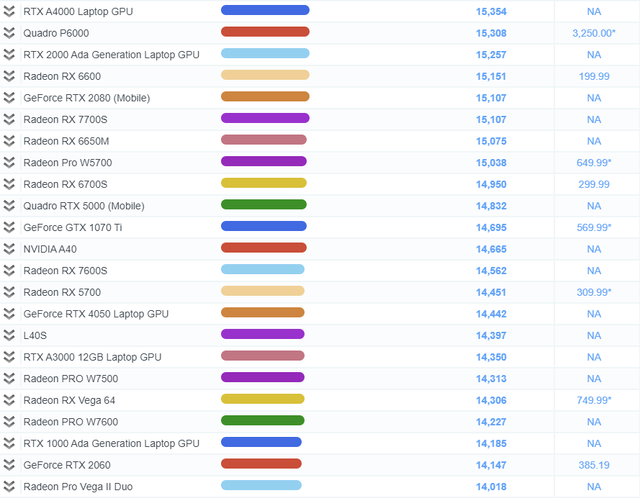The image size is (640, 498).
Task: Click the 3,250.00 price for Quadro P6000
Action: click(x=593, y=33)
